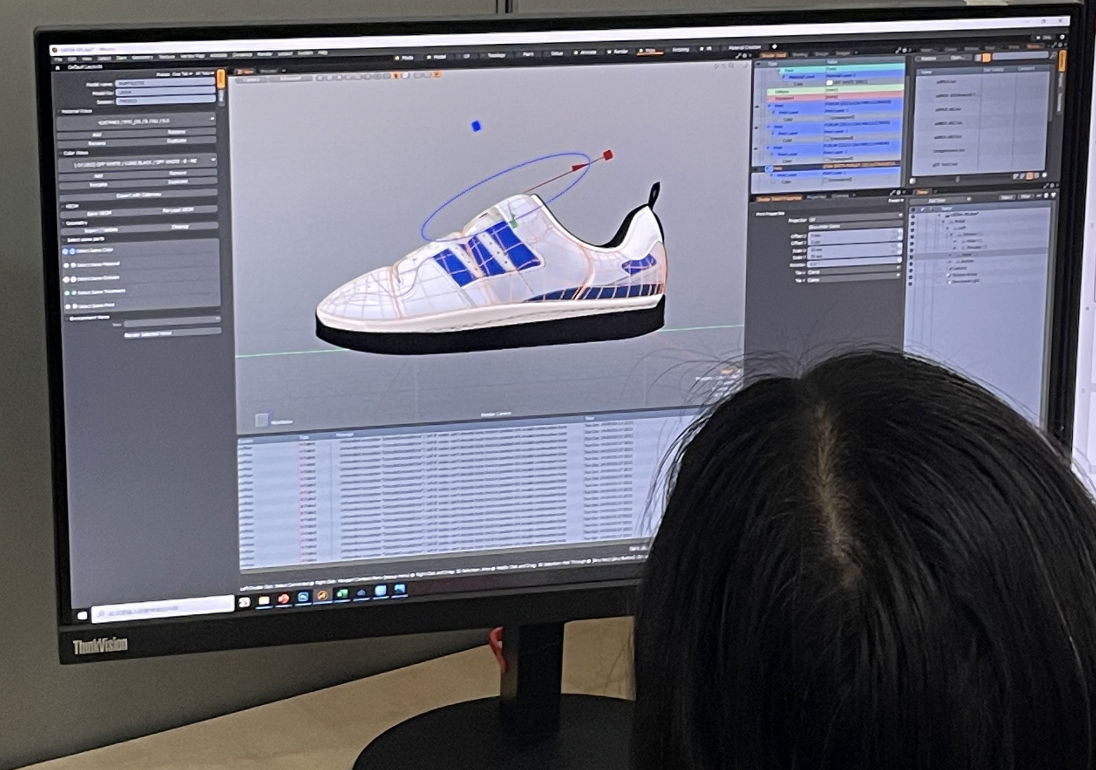Click the plus icon after Material Creation tab
The height and width of the screenshot is (770, 1096).
774,47
